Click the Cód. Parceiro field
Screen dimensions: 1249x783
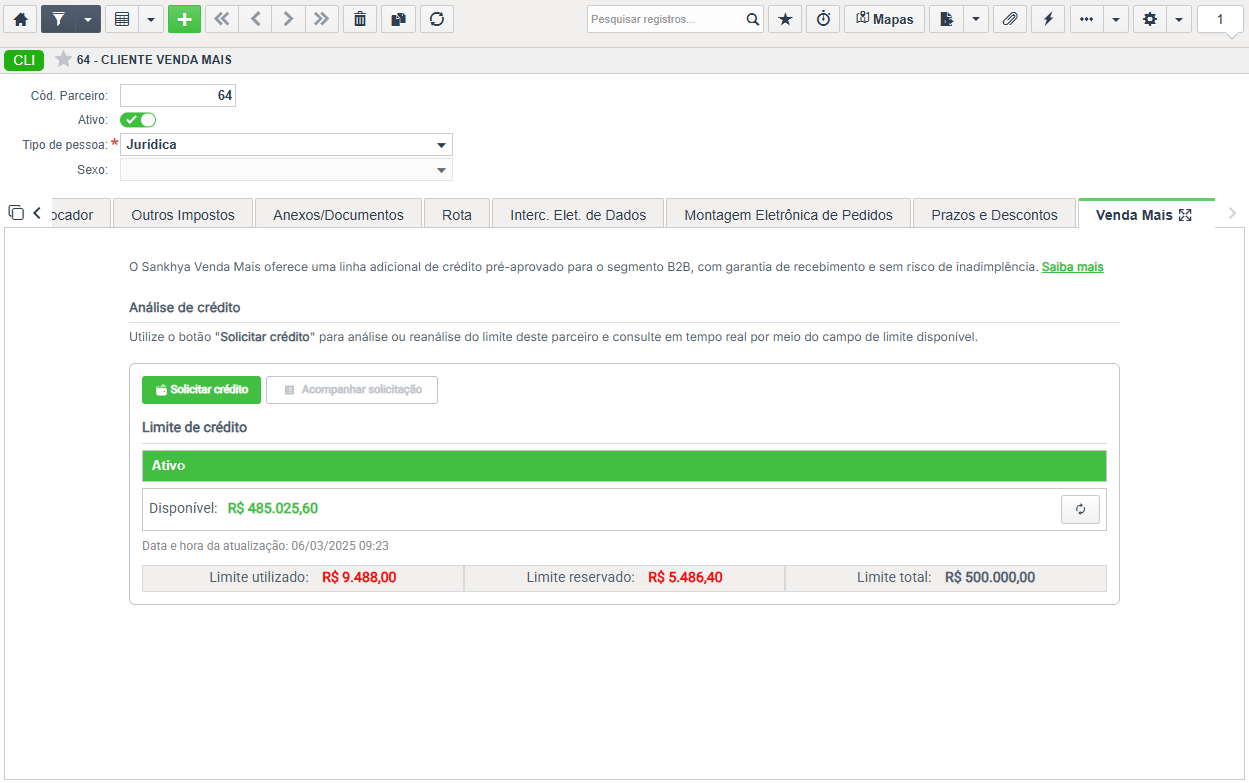178,96
